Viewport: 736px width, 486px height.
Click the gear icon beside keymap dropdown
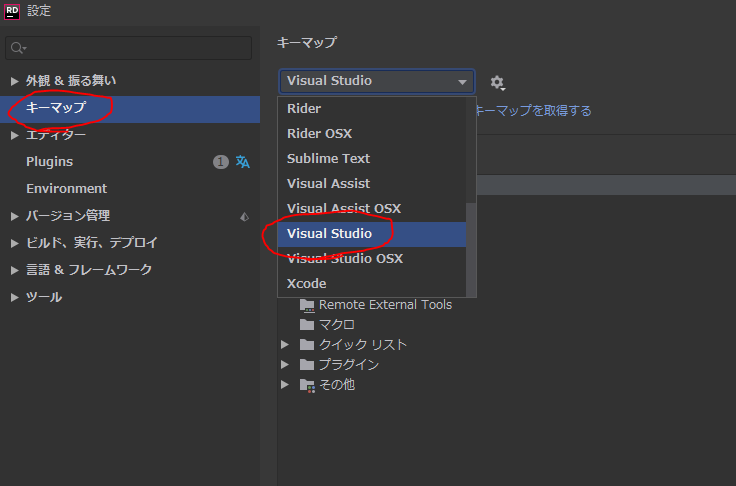pyautogui.click(x=497, y=82)
